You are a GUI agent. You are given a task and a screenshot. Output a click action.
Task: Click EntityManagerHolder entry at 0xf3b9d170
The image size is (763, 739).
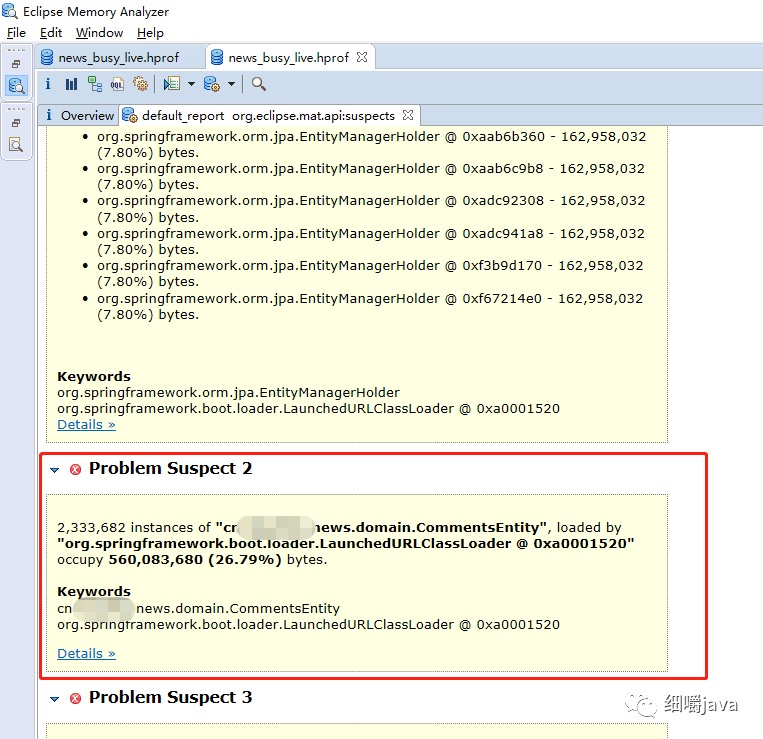point(370,273)
